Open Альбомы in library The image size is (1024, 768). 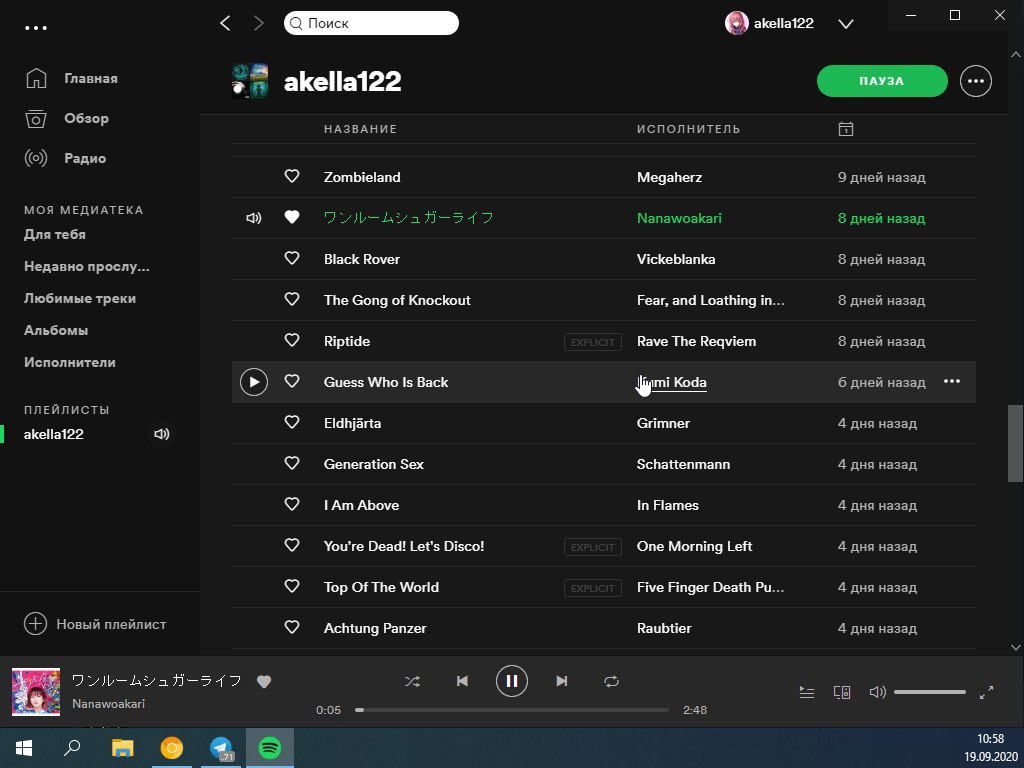(56, 330)
